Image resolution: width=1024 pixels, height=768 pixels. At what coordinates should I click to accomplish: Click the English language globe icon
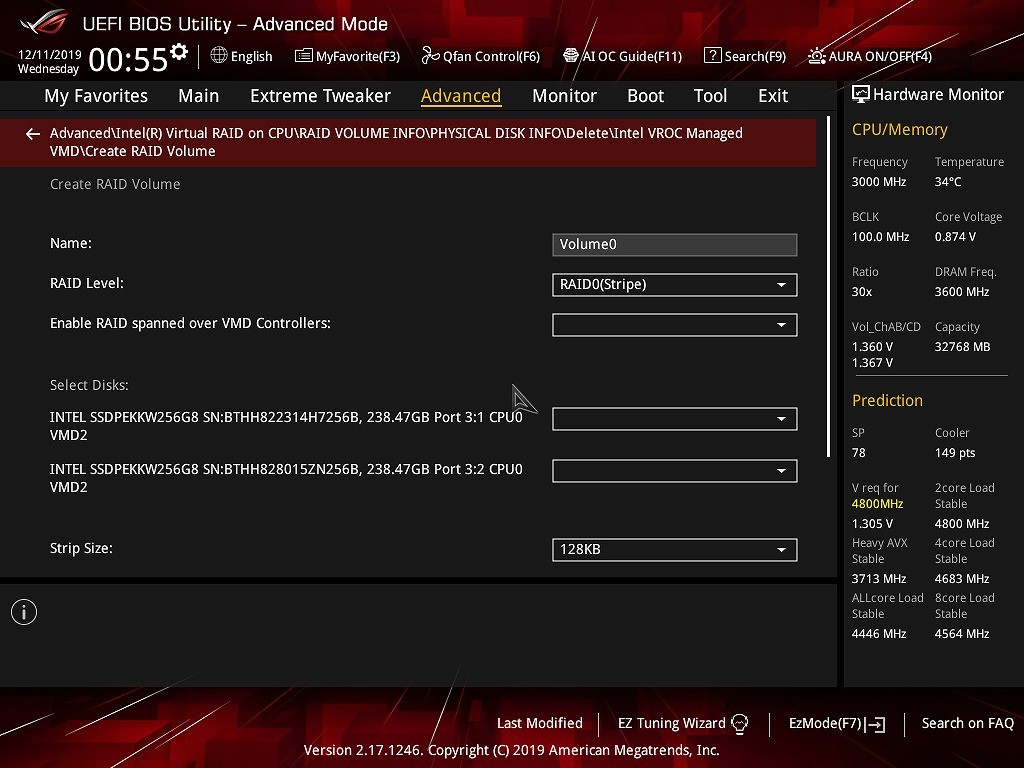click(x=219, y=56)
